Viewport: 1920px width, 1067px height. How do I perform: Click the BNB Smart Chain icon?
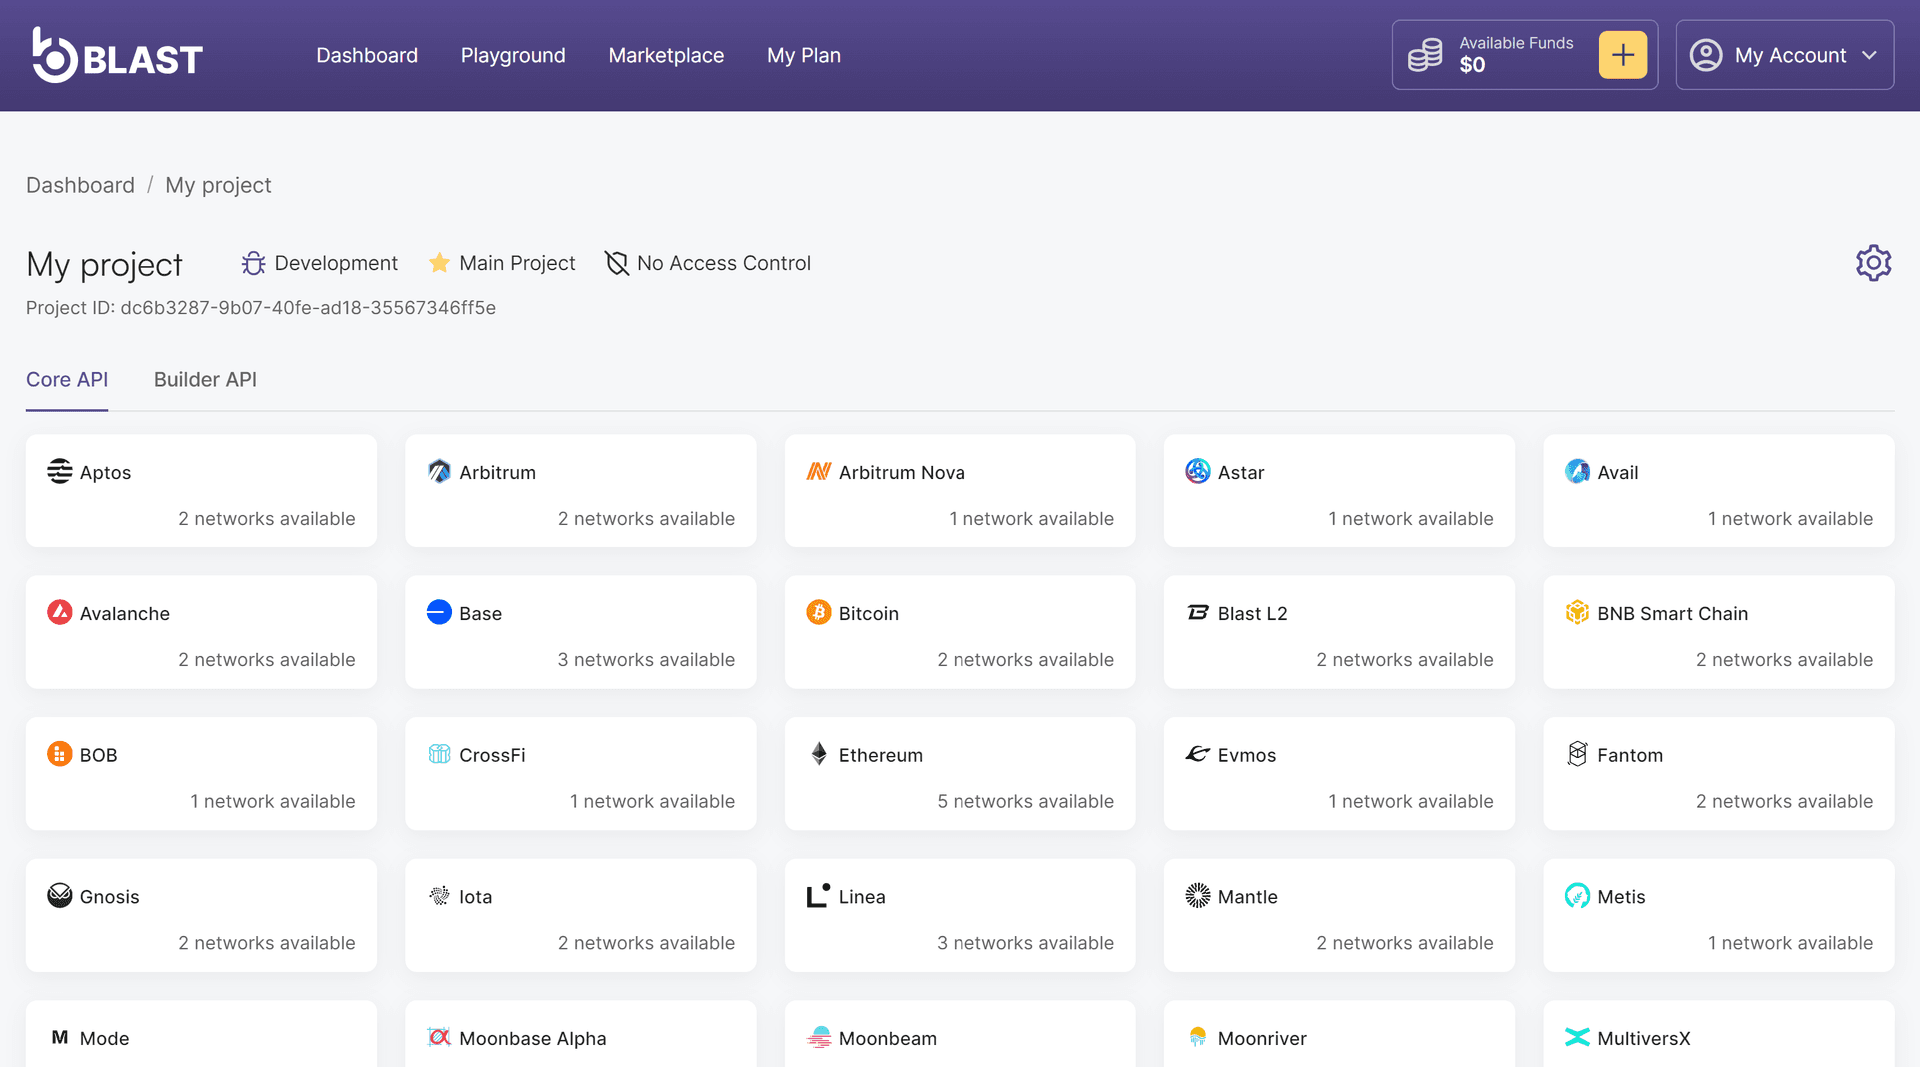point(1577,612)
